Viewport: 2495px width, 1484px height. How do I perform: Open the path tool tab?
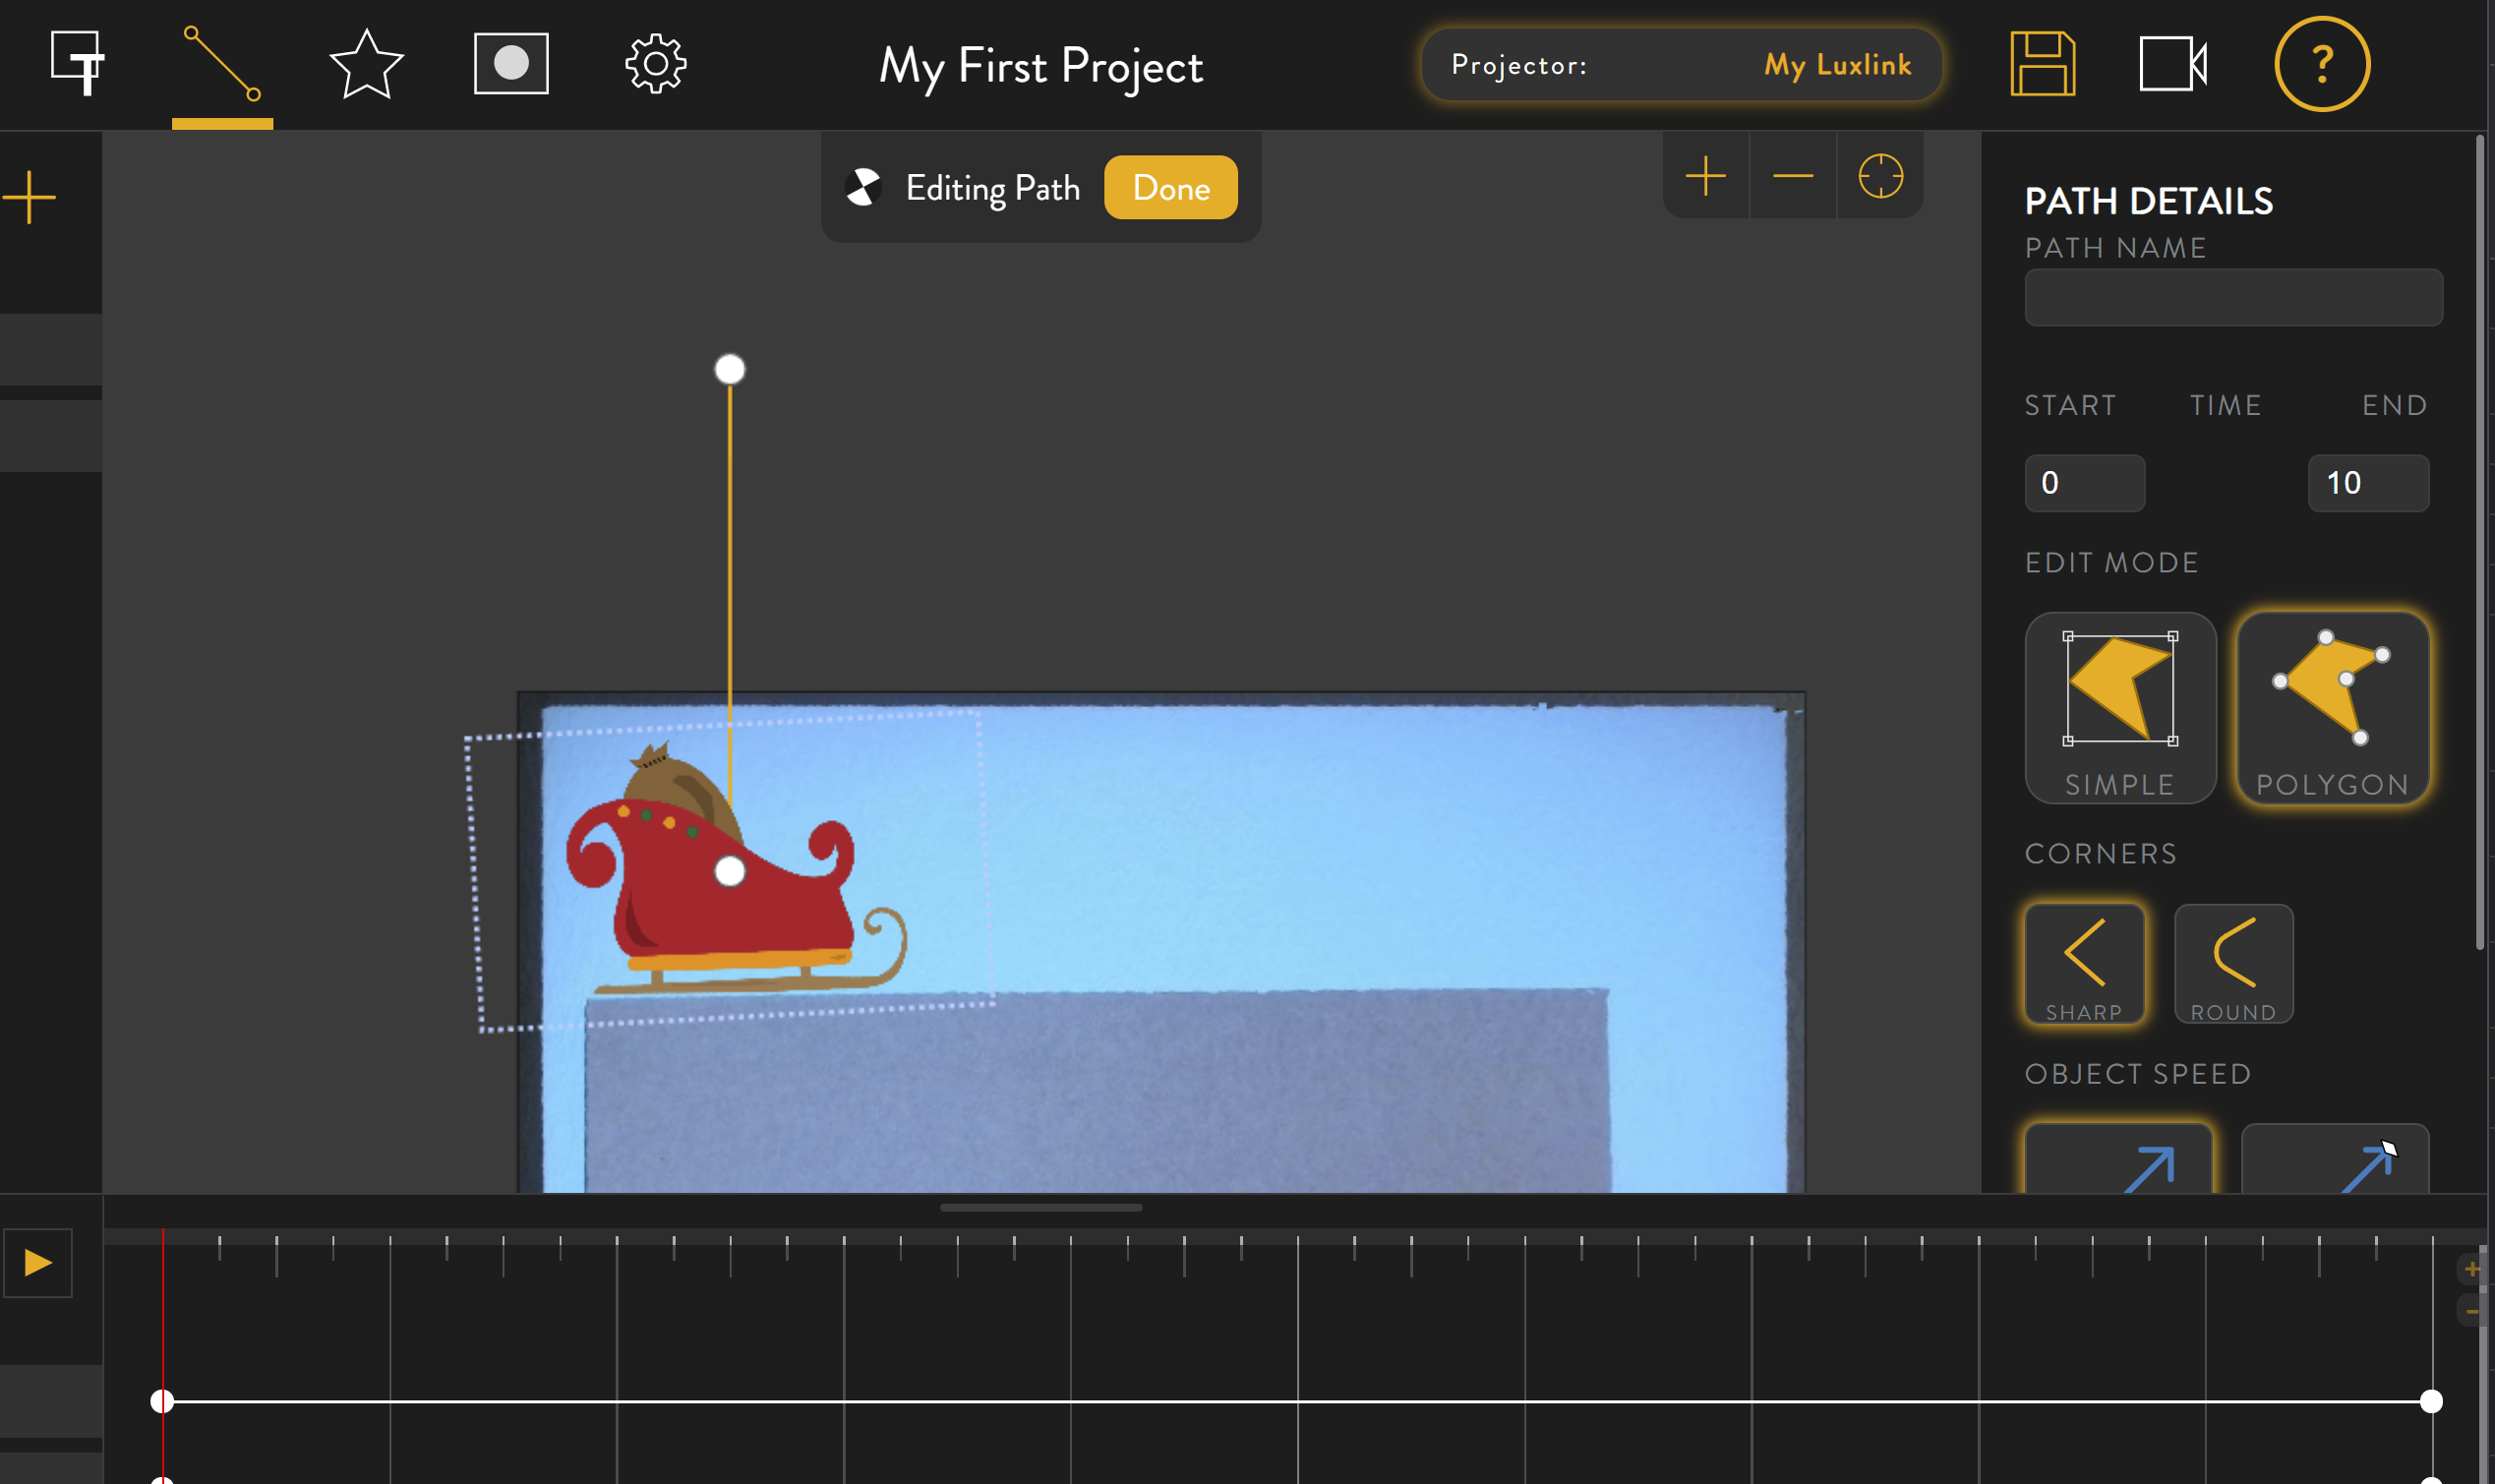pos(222,64)
